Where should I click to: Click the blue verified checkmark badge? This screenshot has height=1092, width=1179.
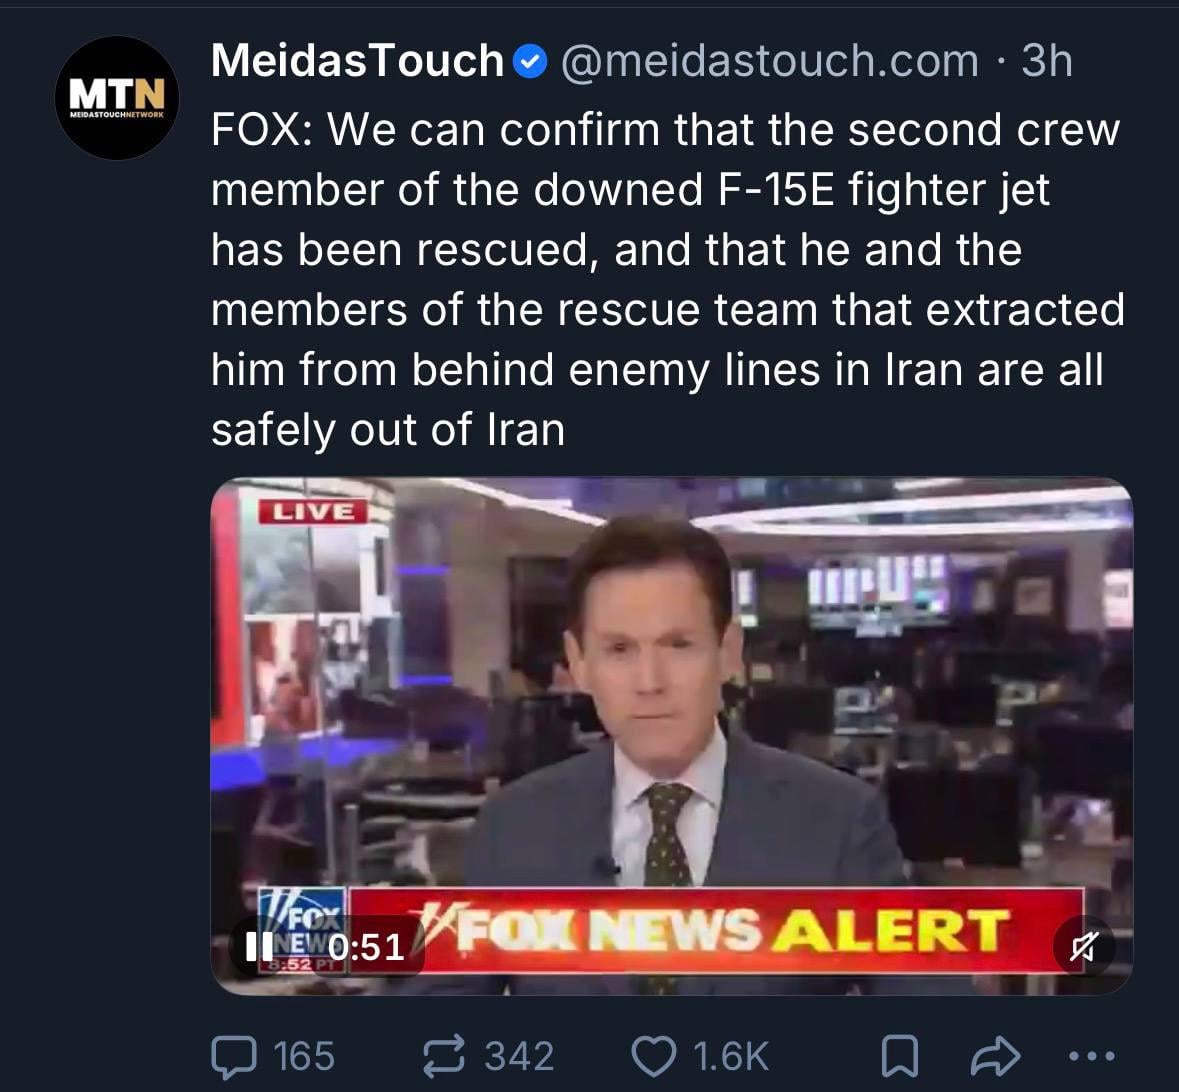[529, 63]
